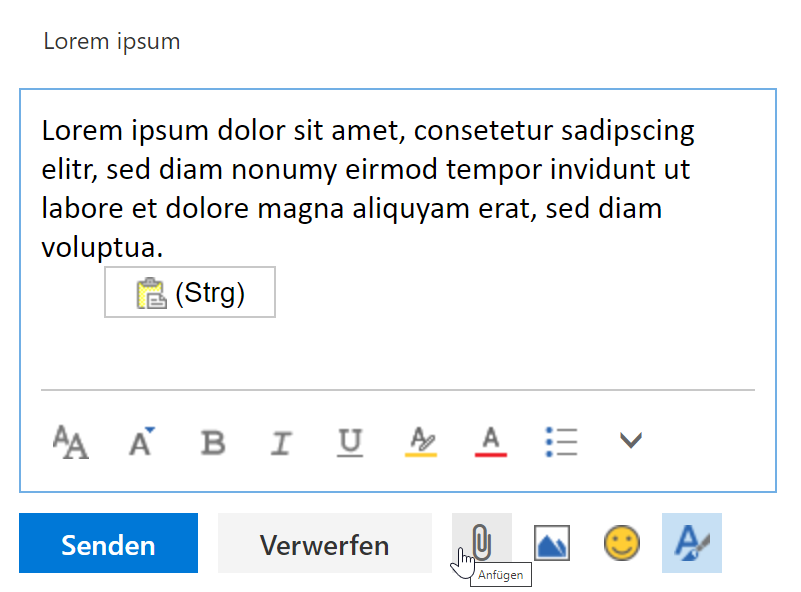Open the paste options (Strg) popup

pos(190,292)
